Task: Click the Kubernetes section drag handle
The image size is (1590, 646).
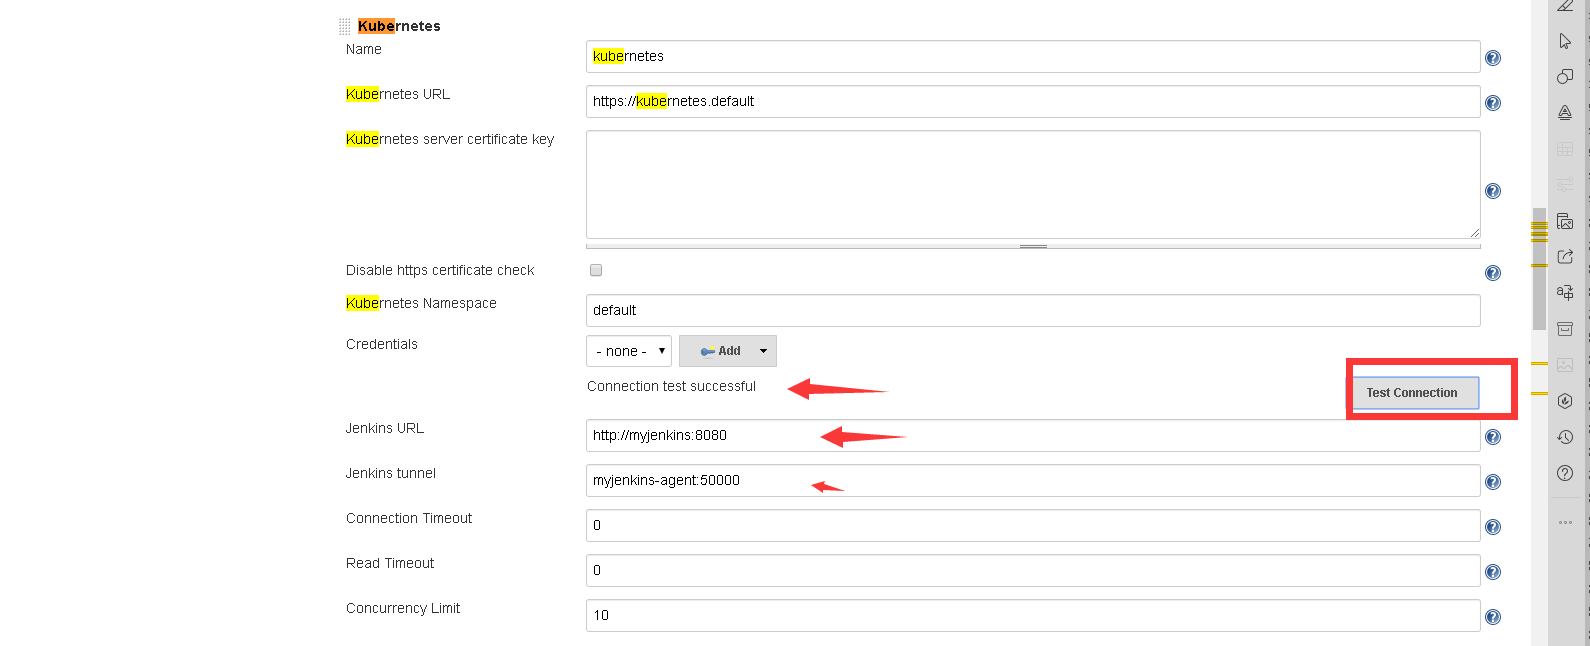Action: pos(345,27)
